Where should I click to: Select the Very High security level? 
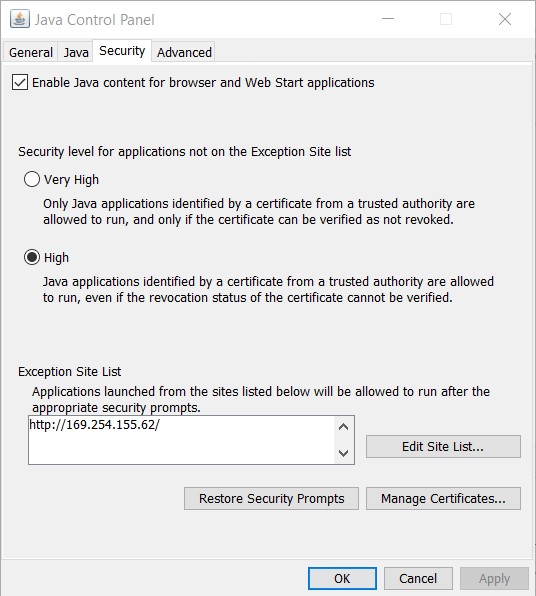[x=32, y=179]
